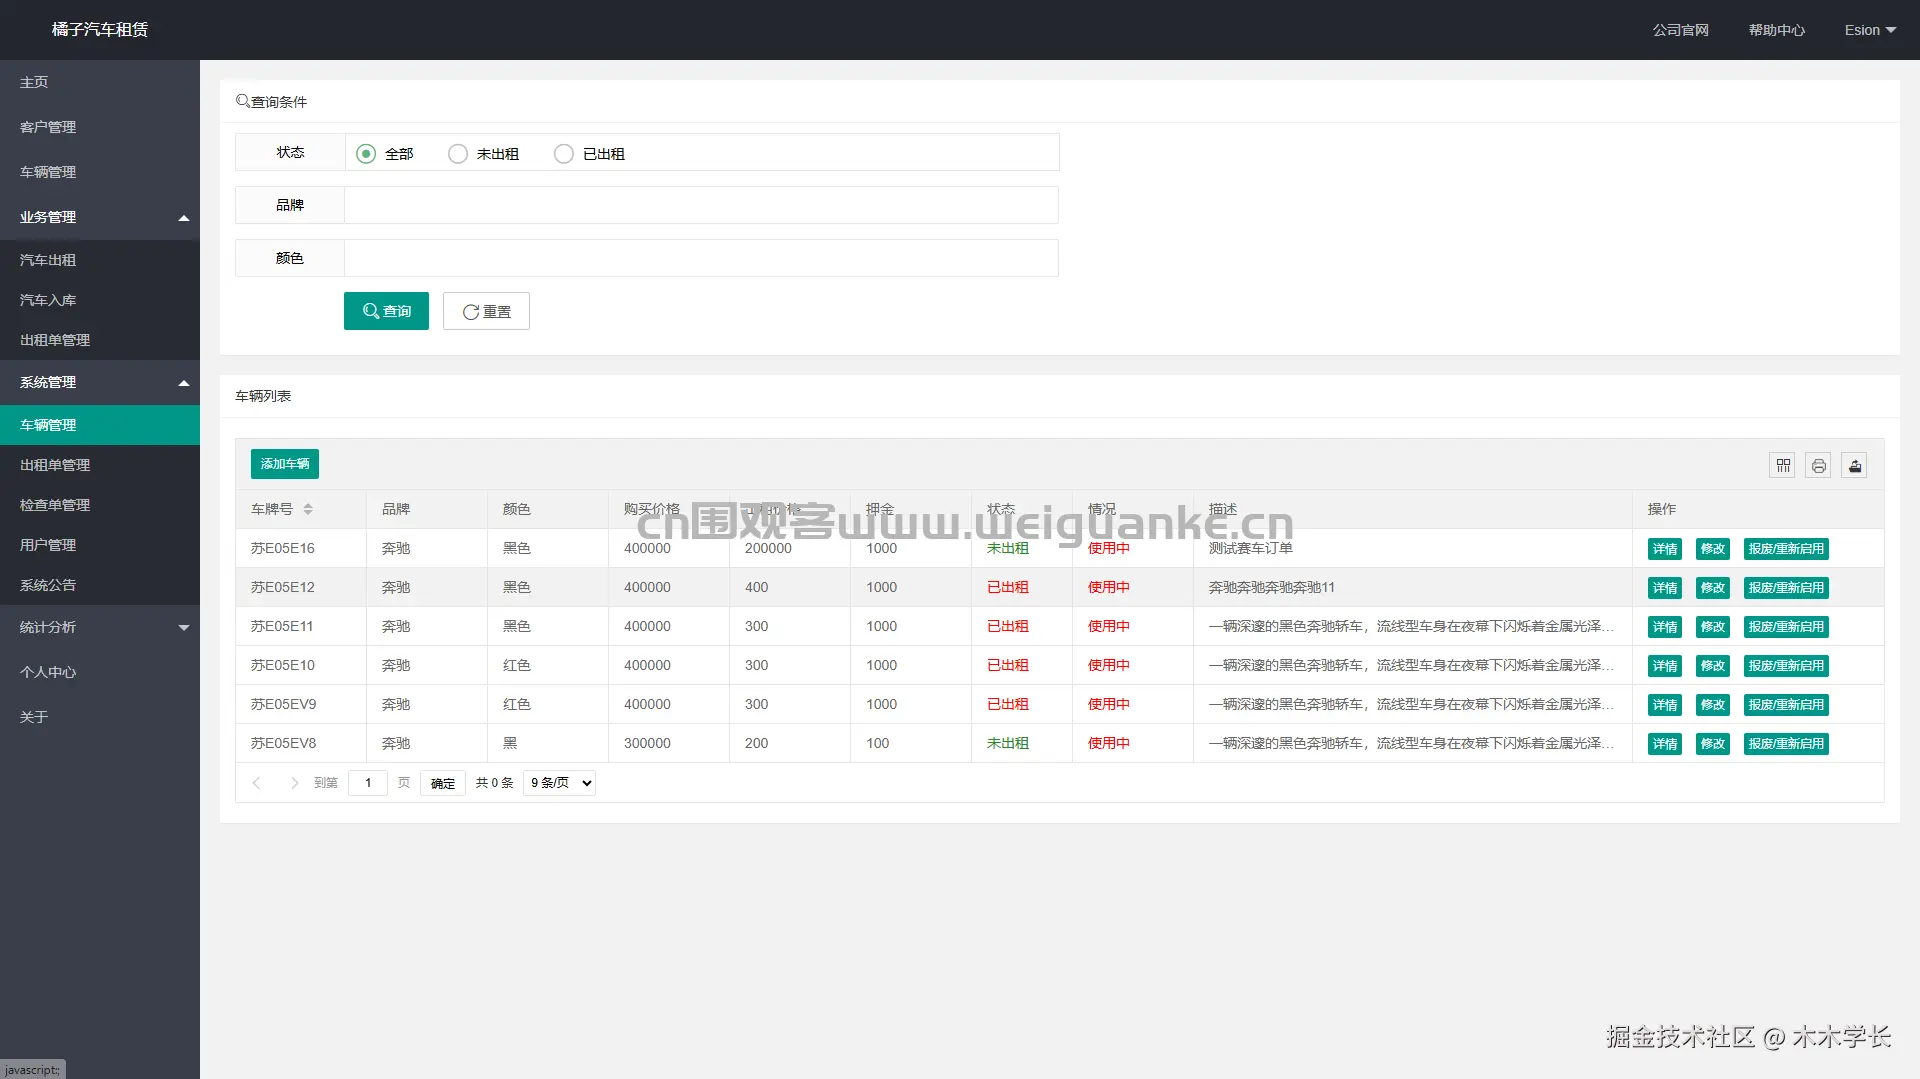Open 客户管理 in the sidebar
Image resolution: width=1920 pixels, height=1079 pixels.
[x=100, y=127]
